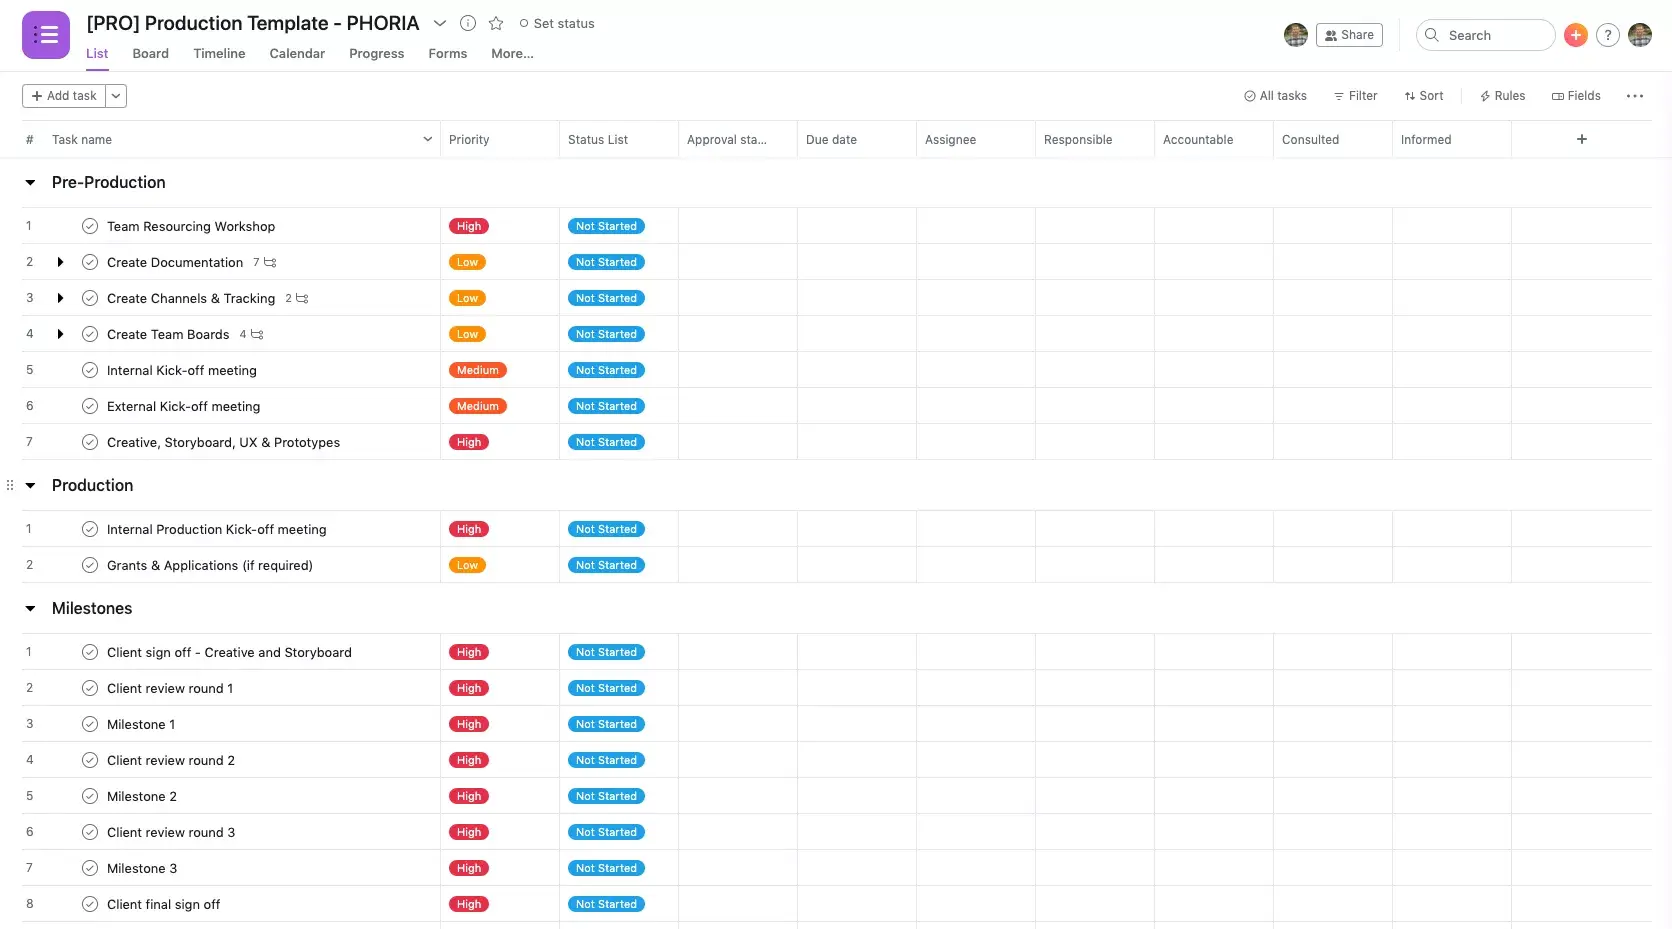Star the project as favorite
The height and width of the screenshot is (929, 1672).
point(496,23)
